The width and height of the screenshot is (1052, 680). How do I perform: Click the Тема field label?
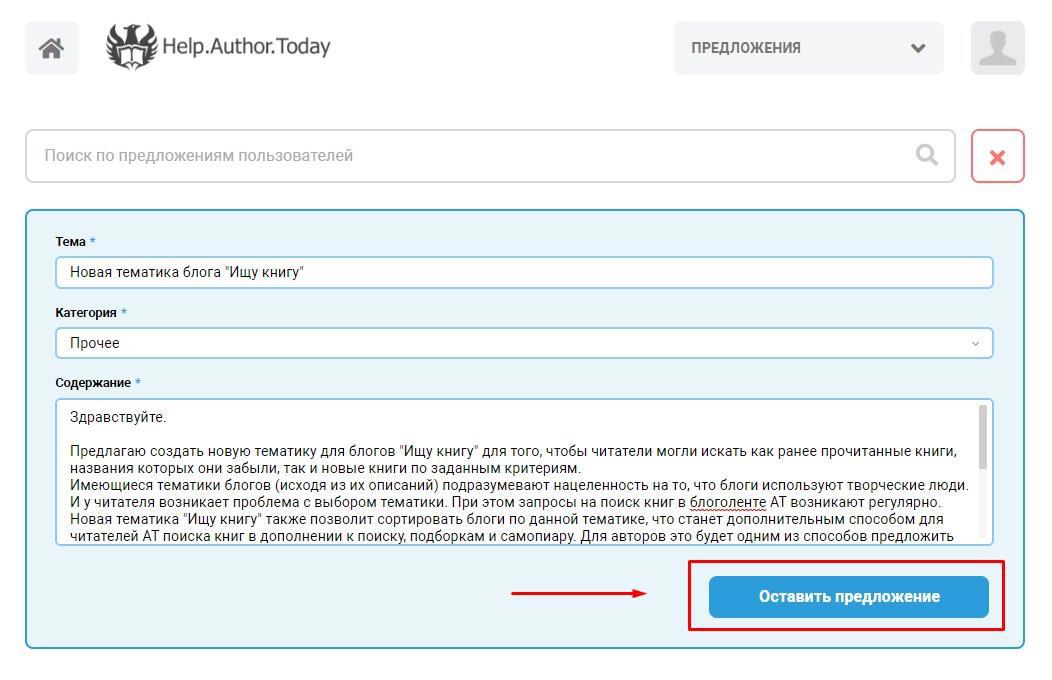tap(70, 242)
